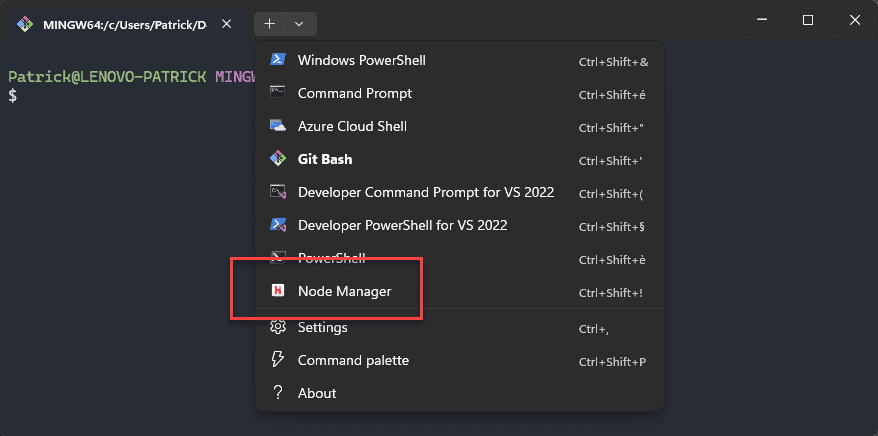
Task: Click the Ctrl+Shift+& shortcut text
Action: [614, 62]
